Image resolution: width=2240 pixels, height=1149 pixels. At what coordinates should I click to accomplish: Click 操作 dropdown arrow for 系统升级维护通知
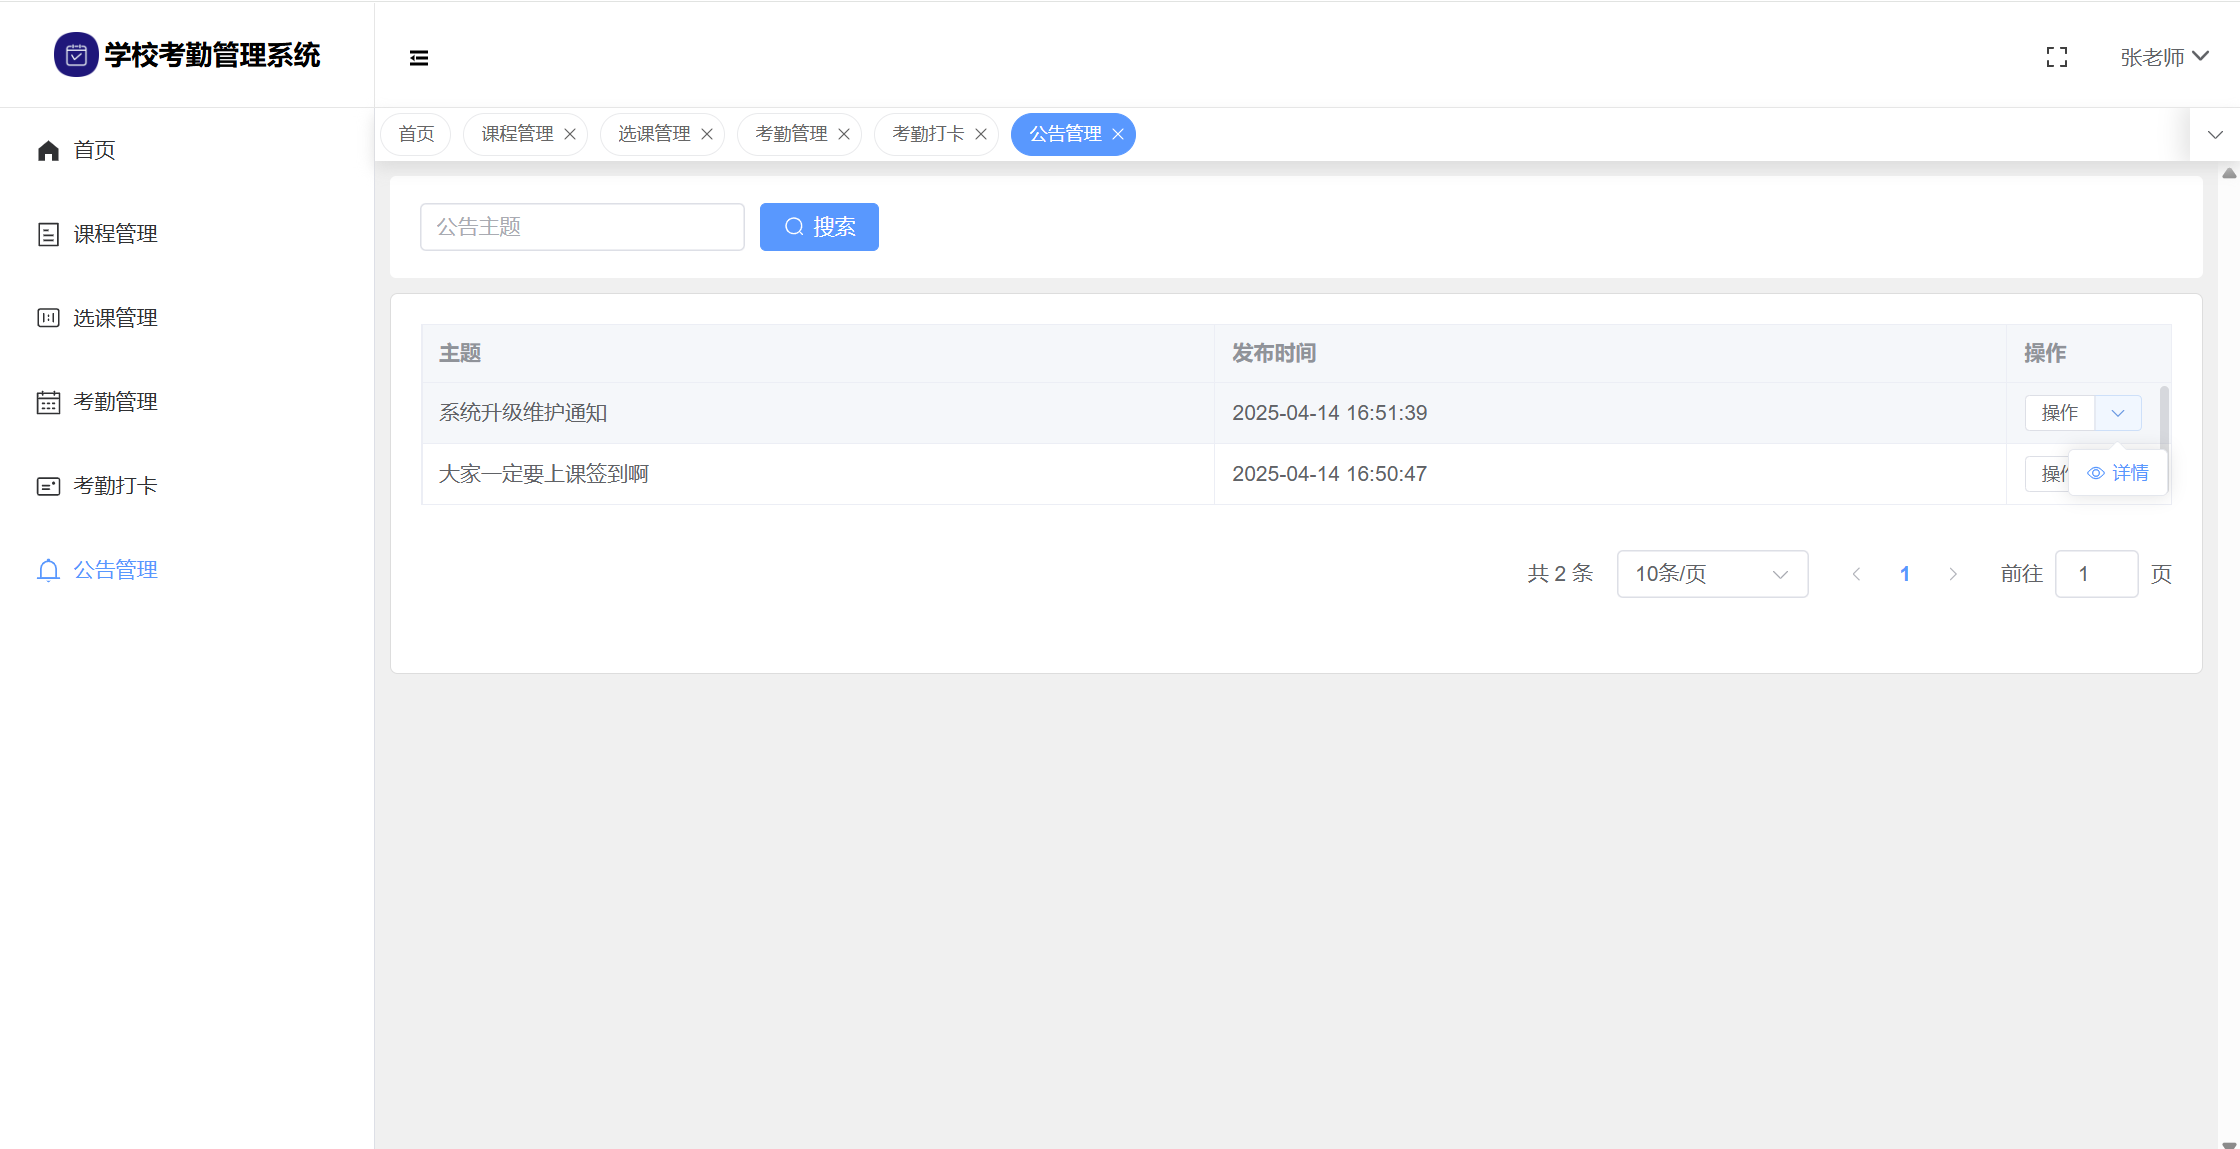point(2117,413)
